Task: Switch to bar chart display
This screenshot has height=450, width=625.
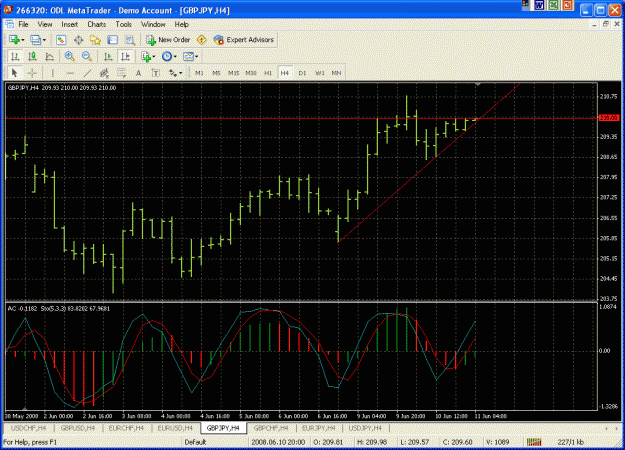Action: 15,57
